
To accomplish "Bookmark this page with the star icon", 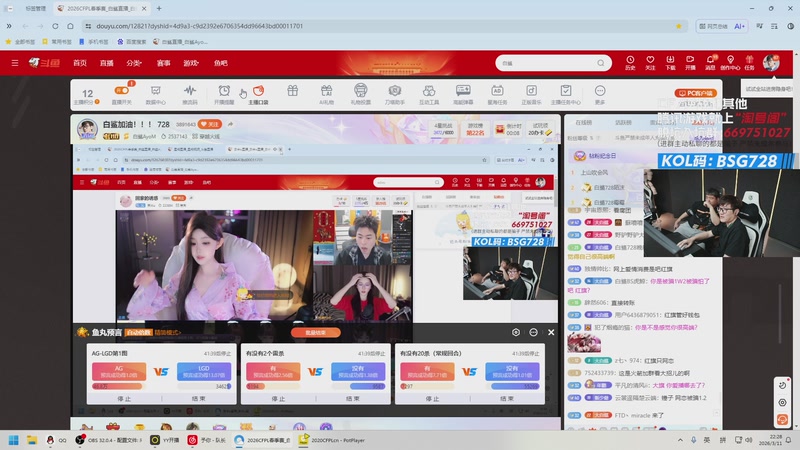I will point(679,26).
